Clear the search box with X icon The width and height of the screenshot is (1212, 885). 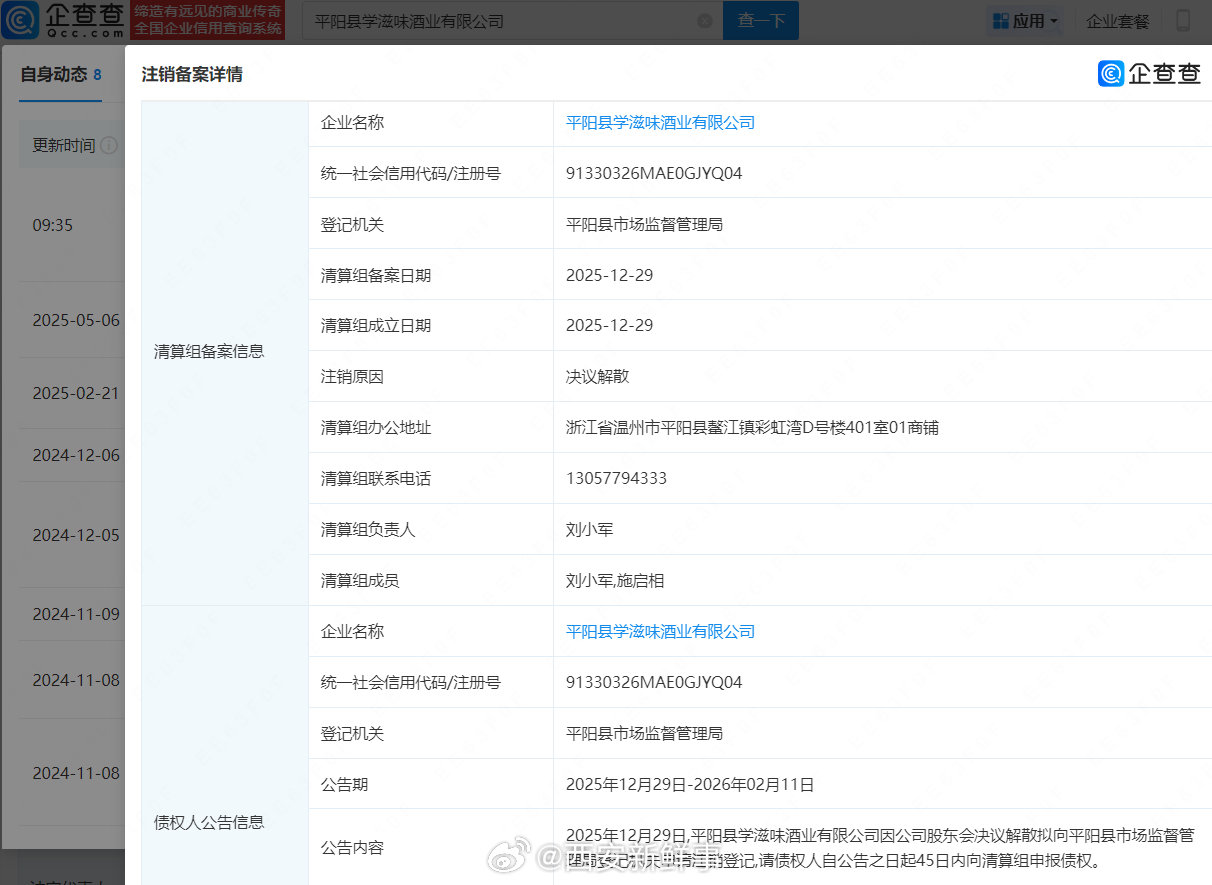coord(704,21)
